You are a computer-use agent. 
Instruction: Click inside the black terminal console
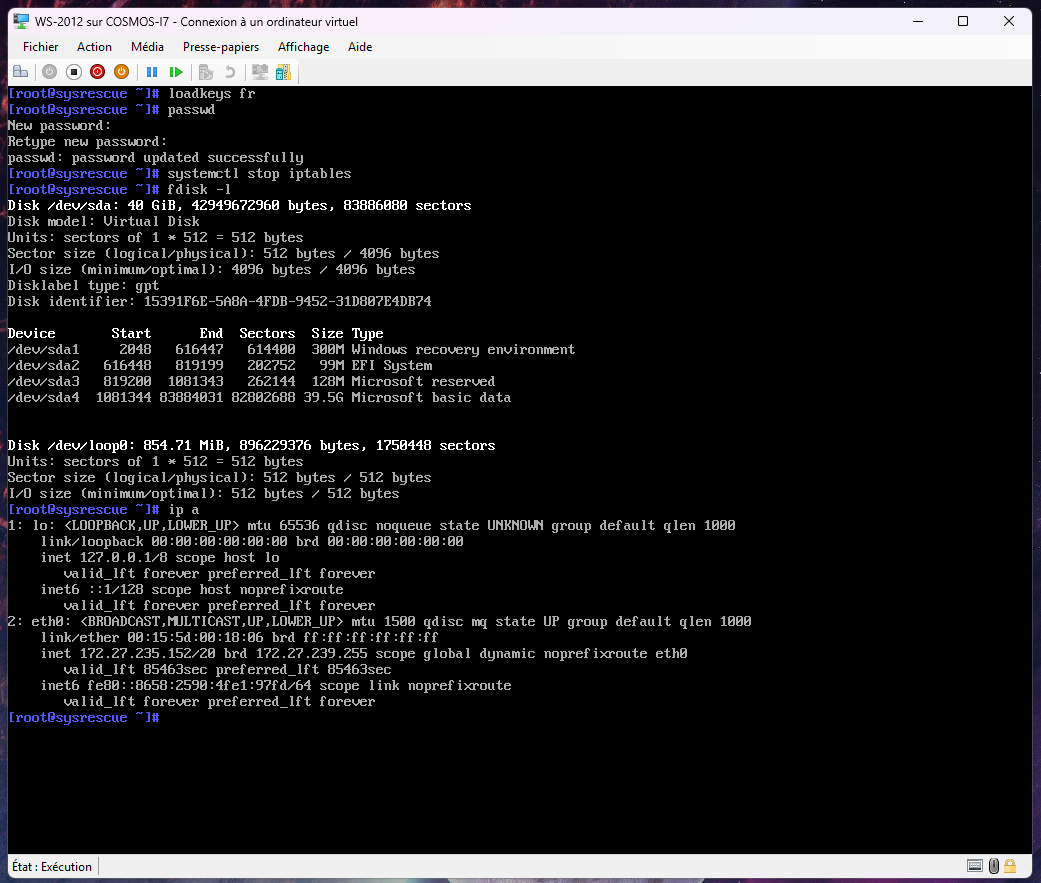coord(520,780)
